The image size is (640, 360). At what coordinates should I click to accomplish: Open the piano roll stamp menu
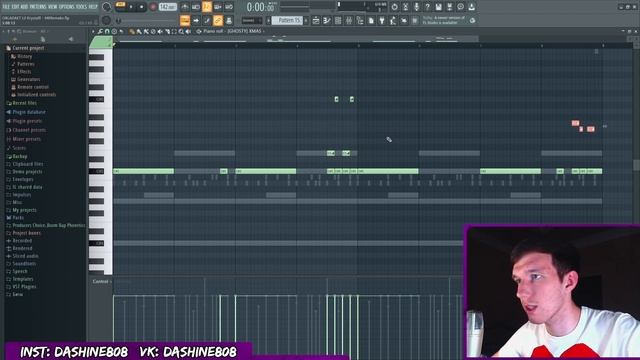tap(114, 31)
